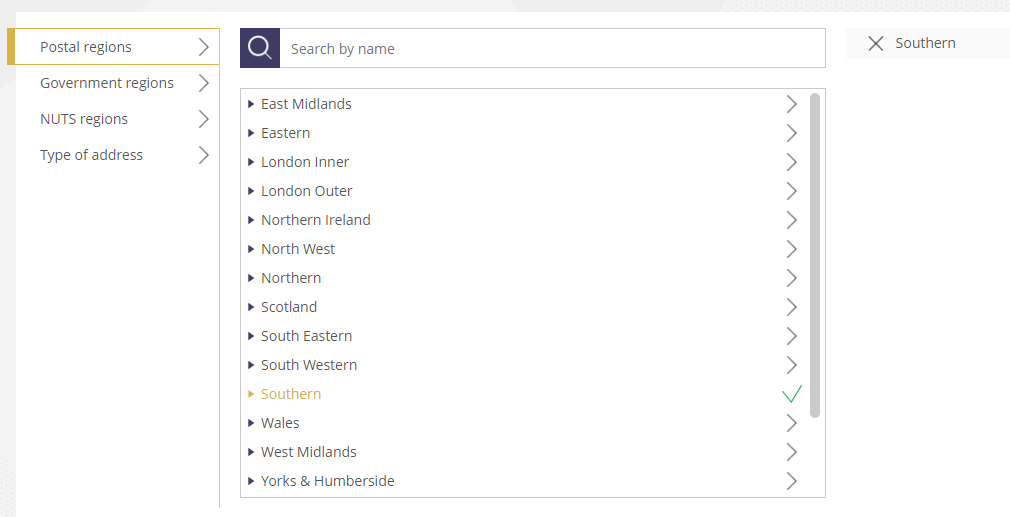Select the Eastern region row

pos(286,133)
